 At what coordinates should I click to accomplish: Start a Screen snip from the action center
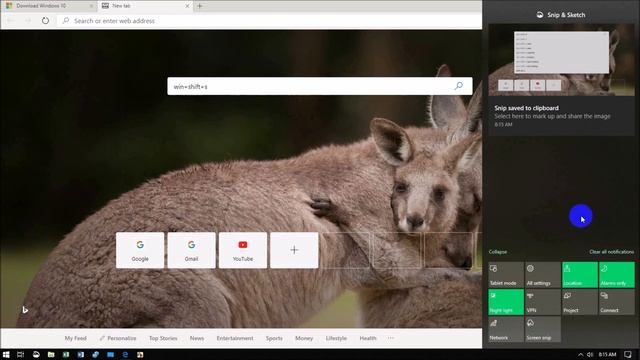click(x=542, y=329)
